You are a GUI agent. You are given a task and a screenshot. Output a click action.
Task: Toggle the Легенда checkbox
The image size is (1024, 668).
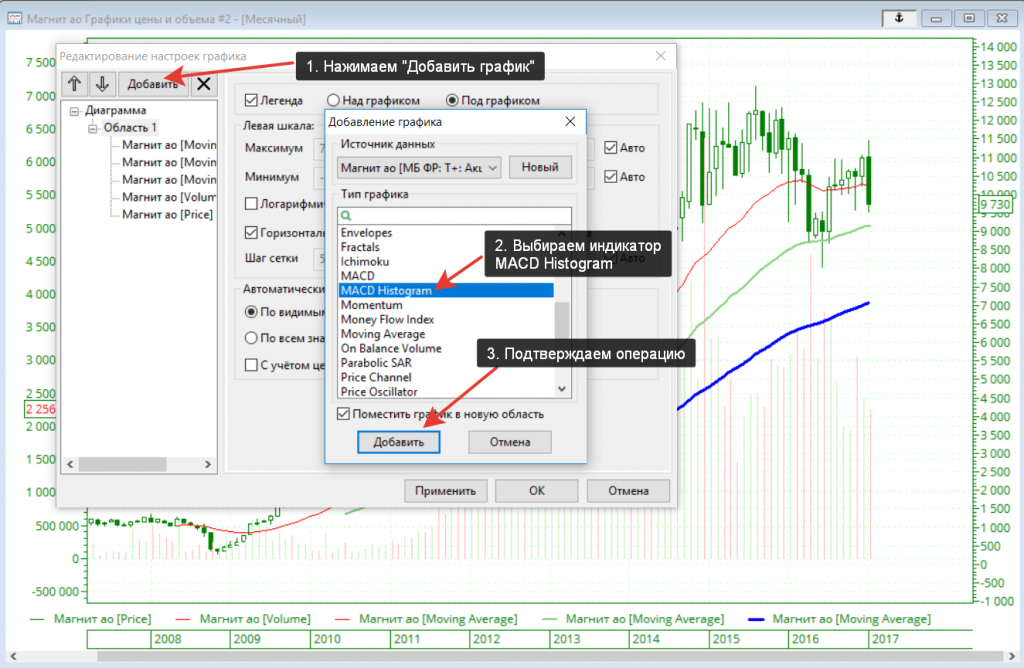pyautogui.click(x=252, y=100)
